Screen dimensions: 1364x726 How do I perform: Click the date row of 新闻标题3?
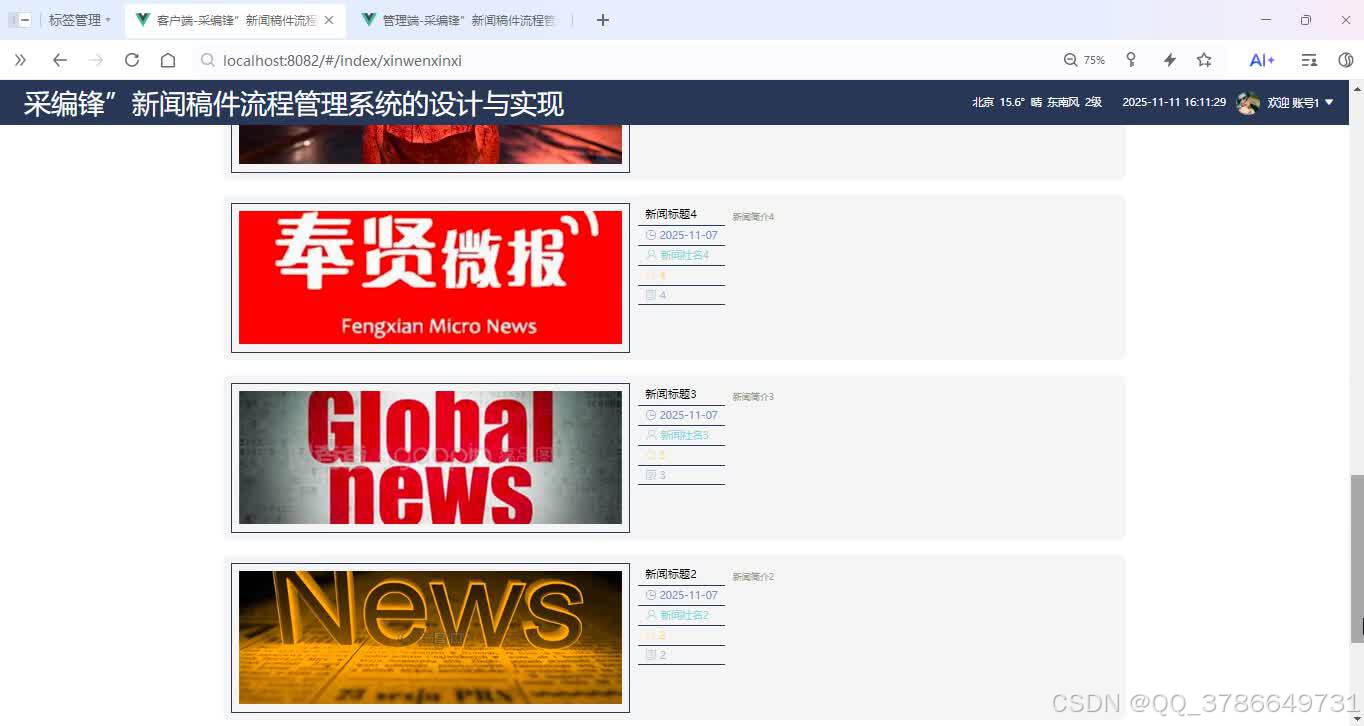[x=681, y=415]
